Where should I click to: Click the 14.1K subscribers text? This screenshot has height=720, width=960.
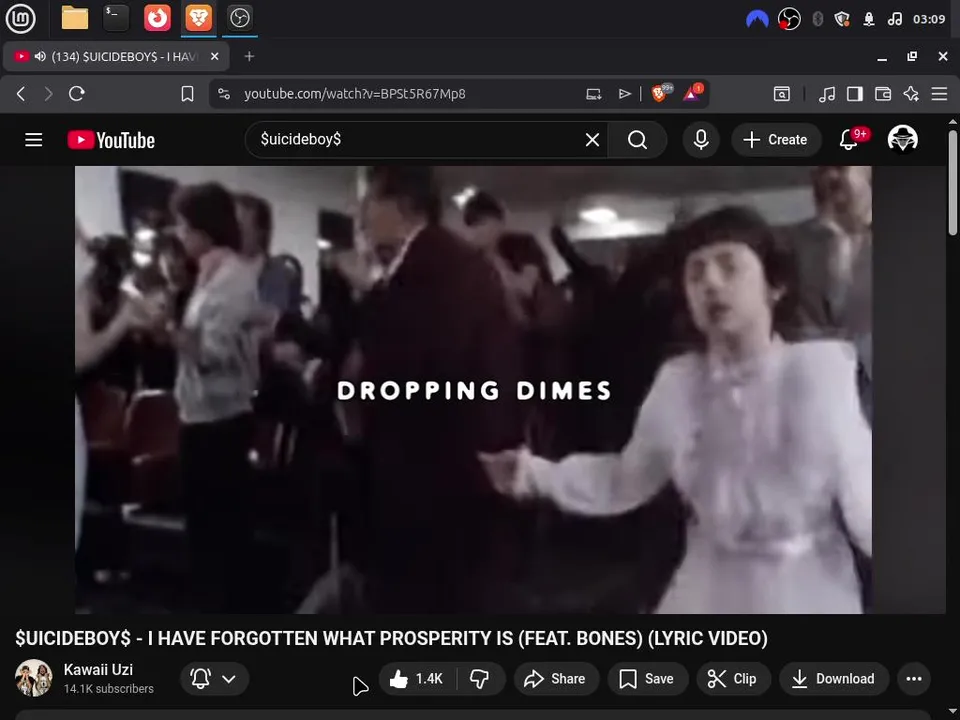(108, 689)
